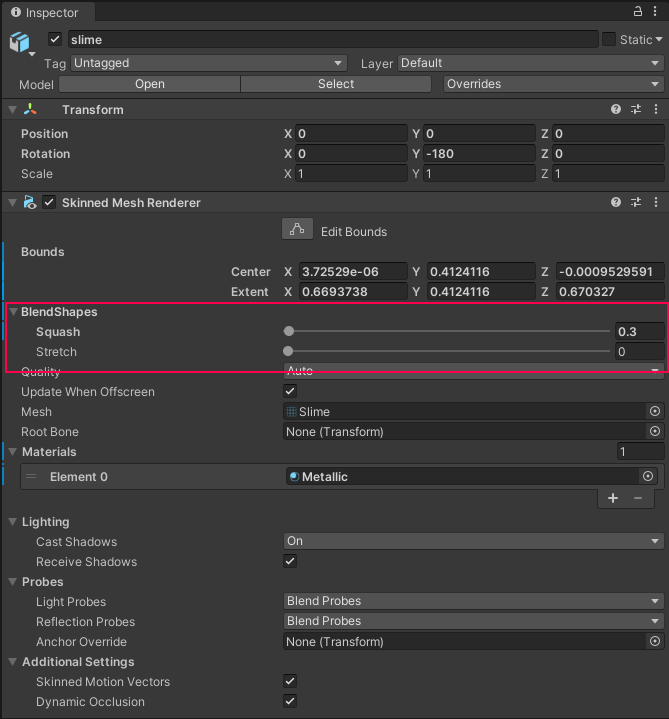
Task: Click the Inspector lock icon
Action: 639,11
